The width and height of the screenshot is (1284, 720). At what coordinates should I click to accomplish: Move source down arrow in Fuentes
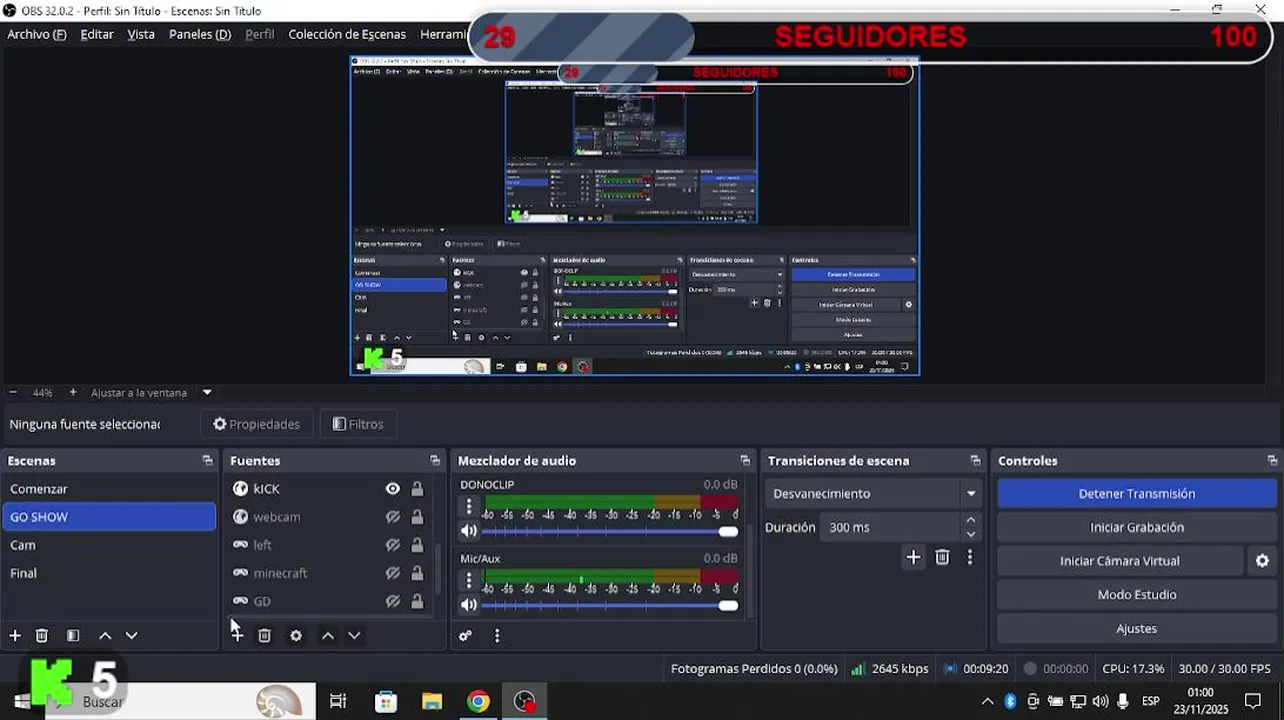coord(354,636)
